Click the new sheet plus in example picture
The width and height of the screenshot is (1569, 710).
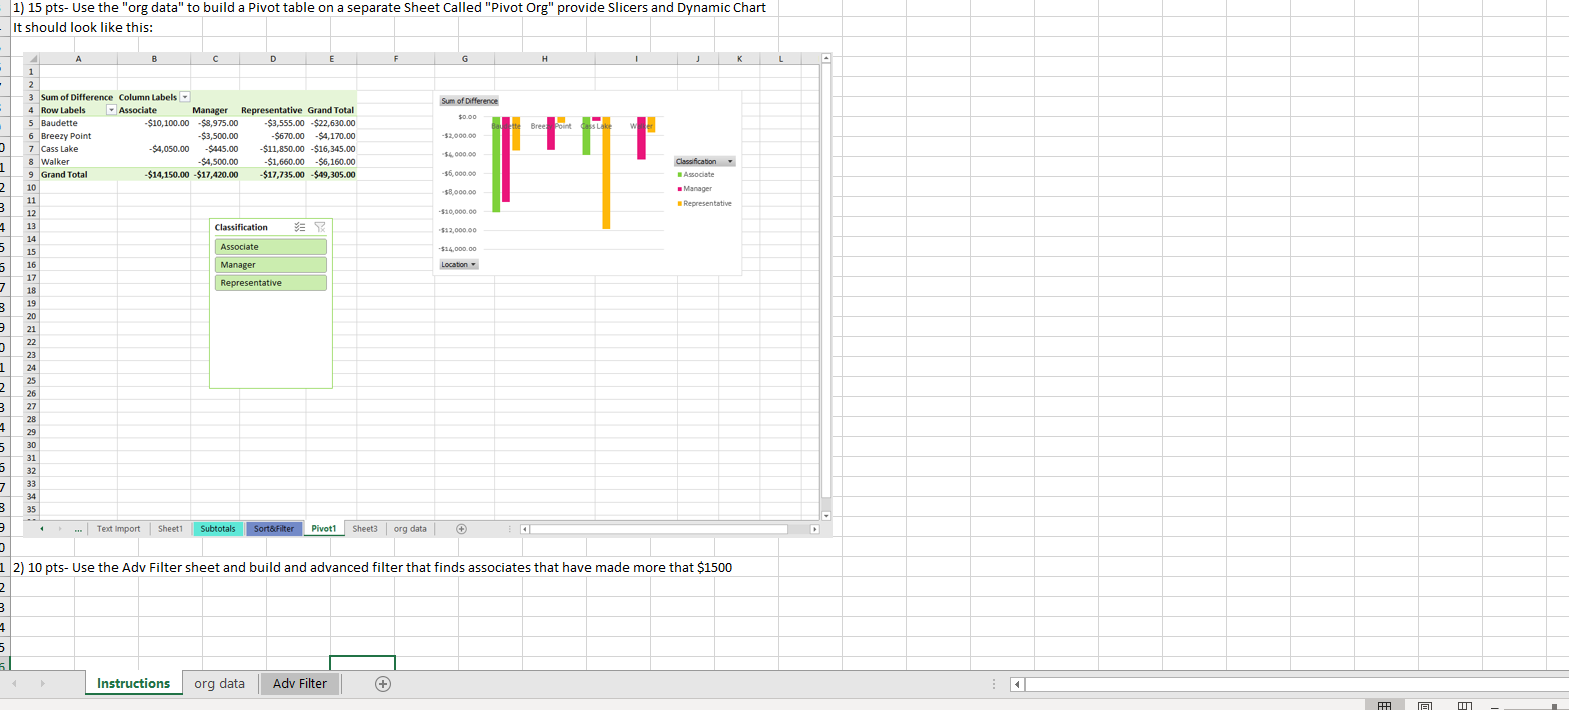[x=461, y=529]
